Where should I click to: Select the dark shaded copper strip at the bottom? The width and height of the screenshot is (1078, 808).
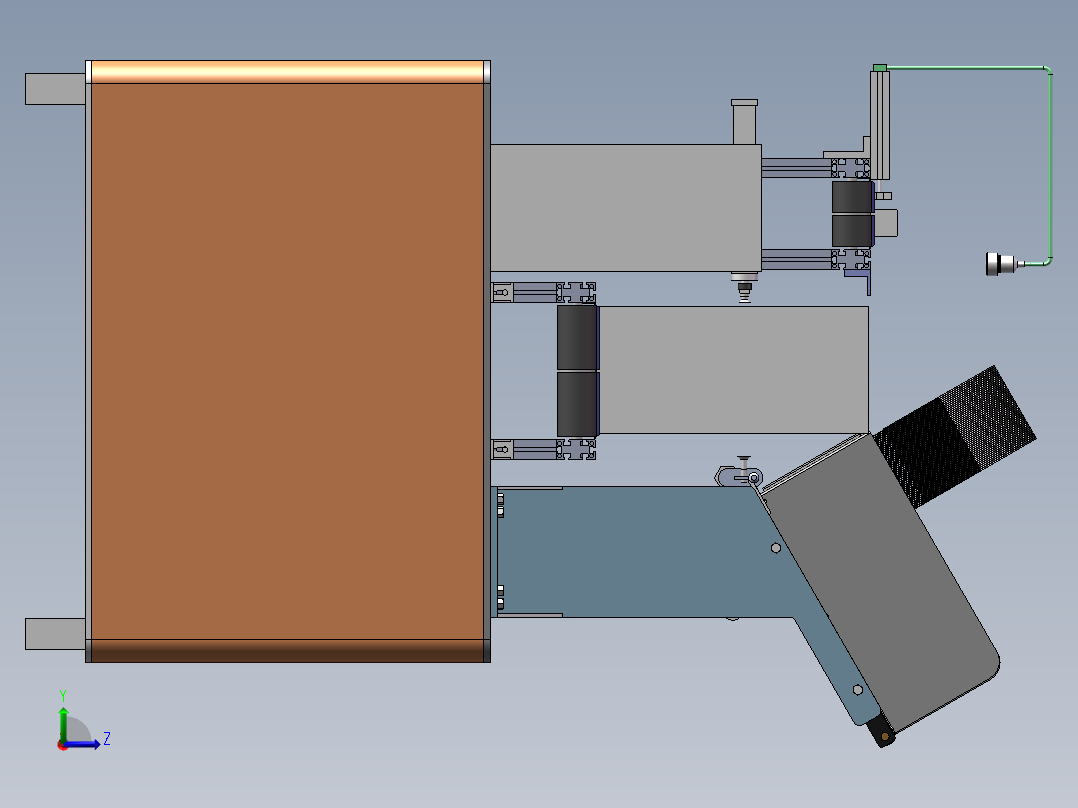[287, 651]
